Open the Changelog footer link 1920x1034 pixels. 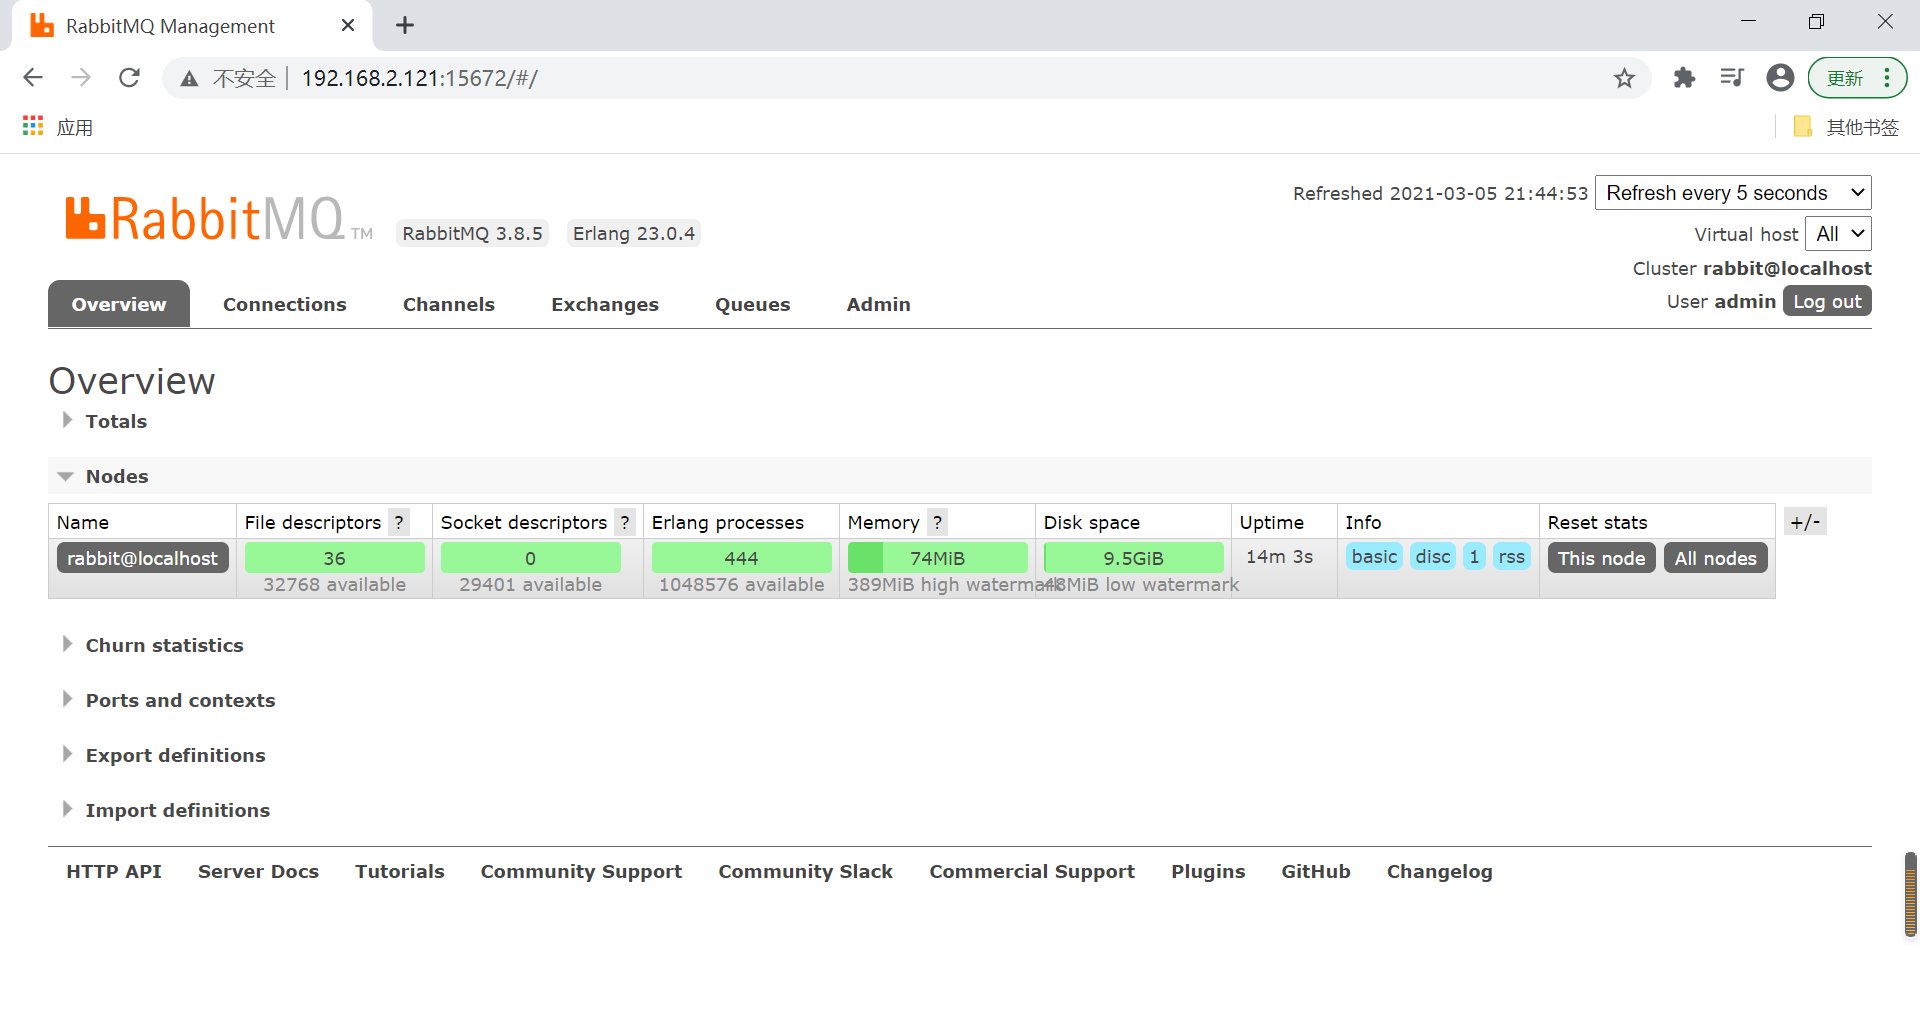pyautogui.click(x=1439, y=871)
